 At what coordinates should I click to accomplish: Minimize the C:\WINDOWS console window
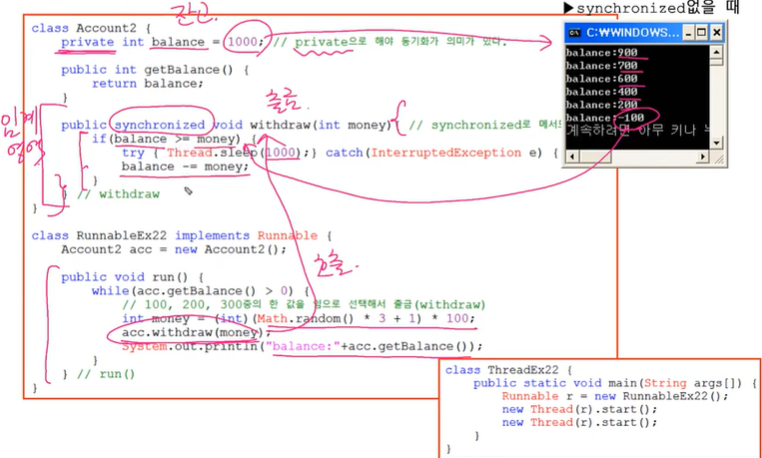(688, 33)
